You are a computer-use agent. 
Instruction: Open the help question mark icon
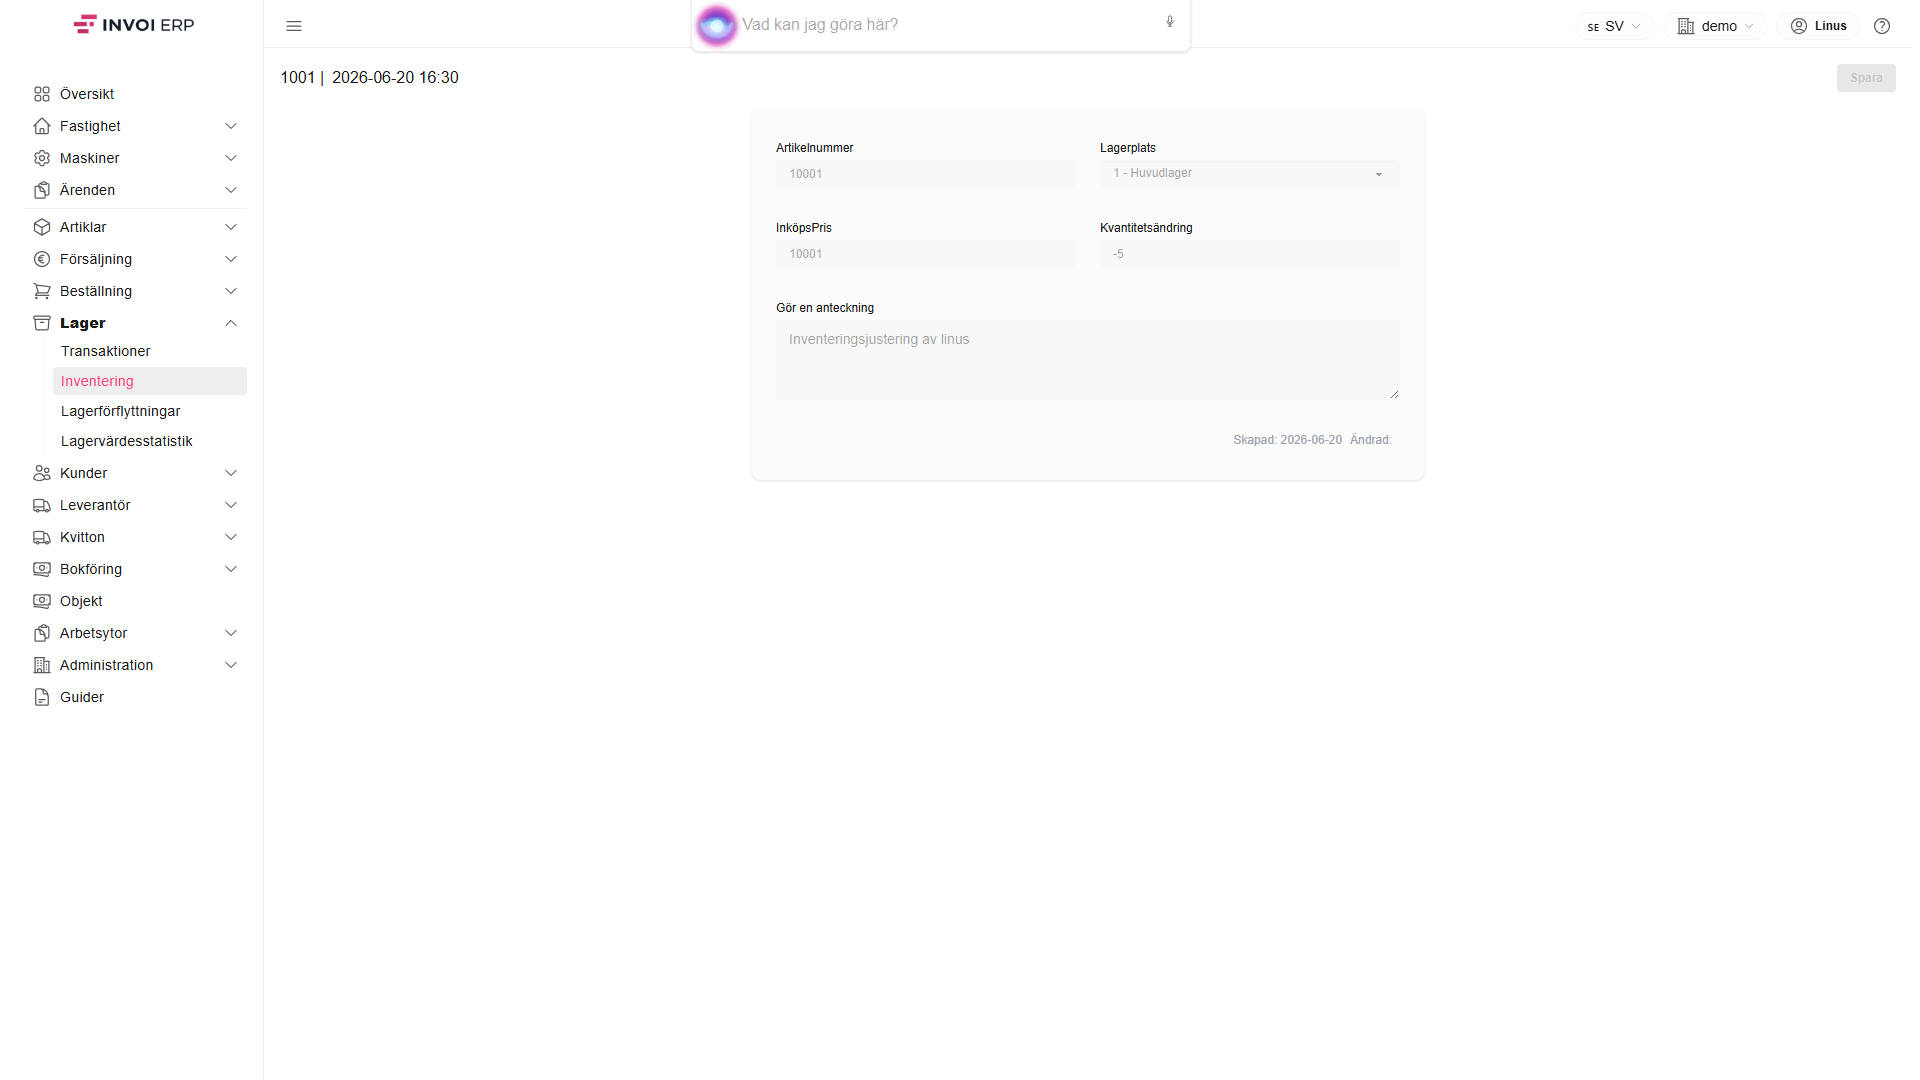coord(1882,26)
